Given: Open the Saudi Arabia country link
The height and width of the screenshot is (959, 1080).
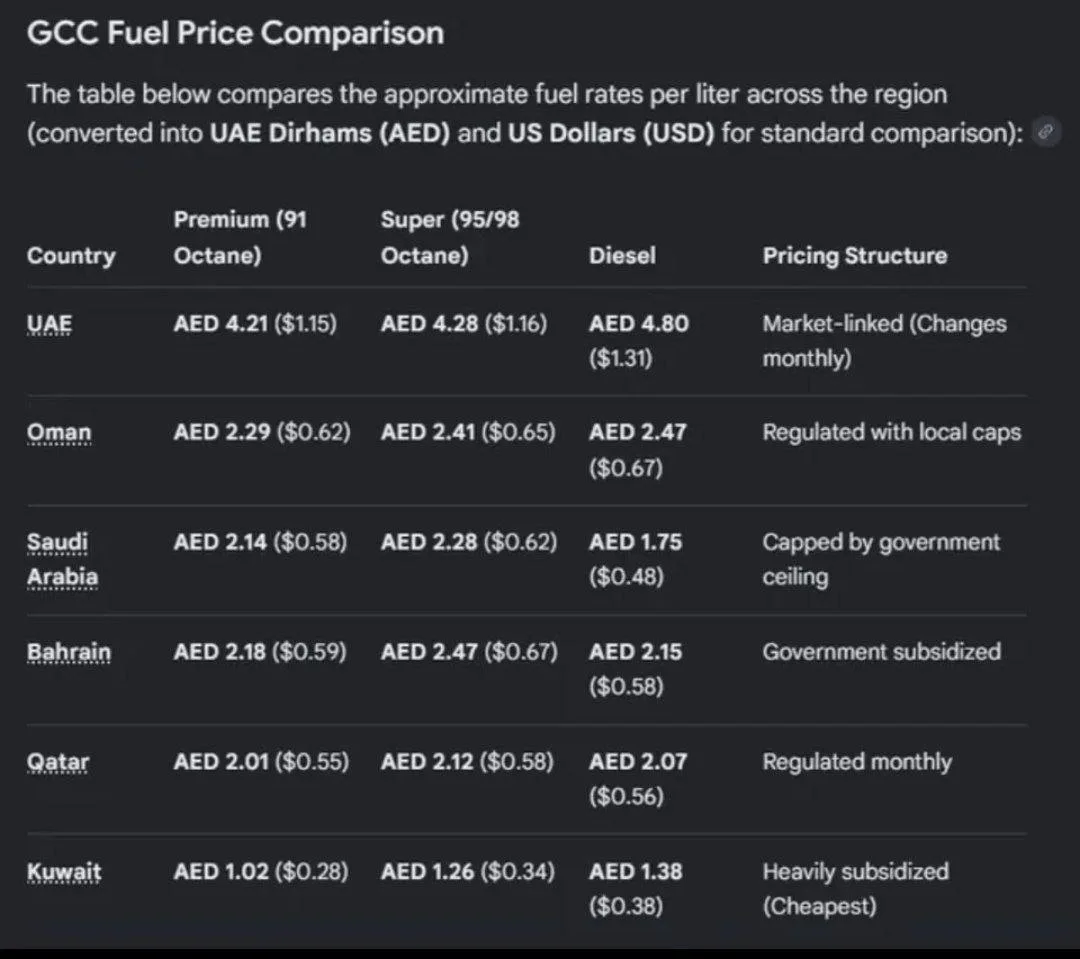Looking at the screenshot, I should pos(63,559).
